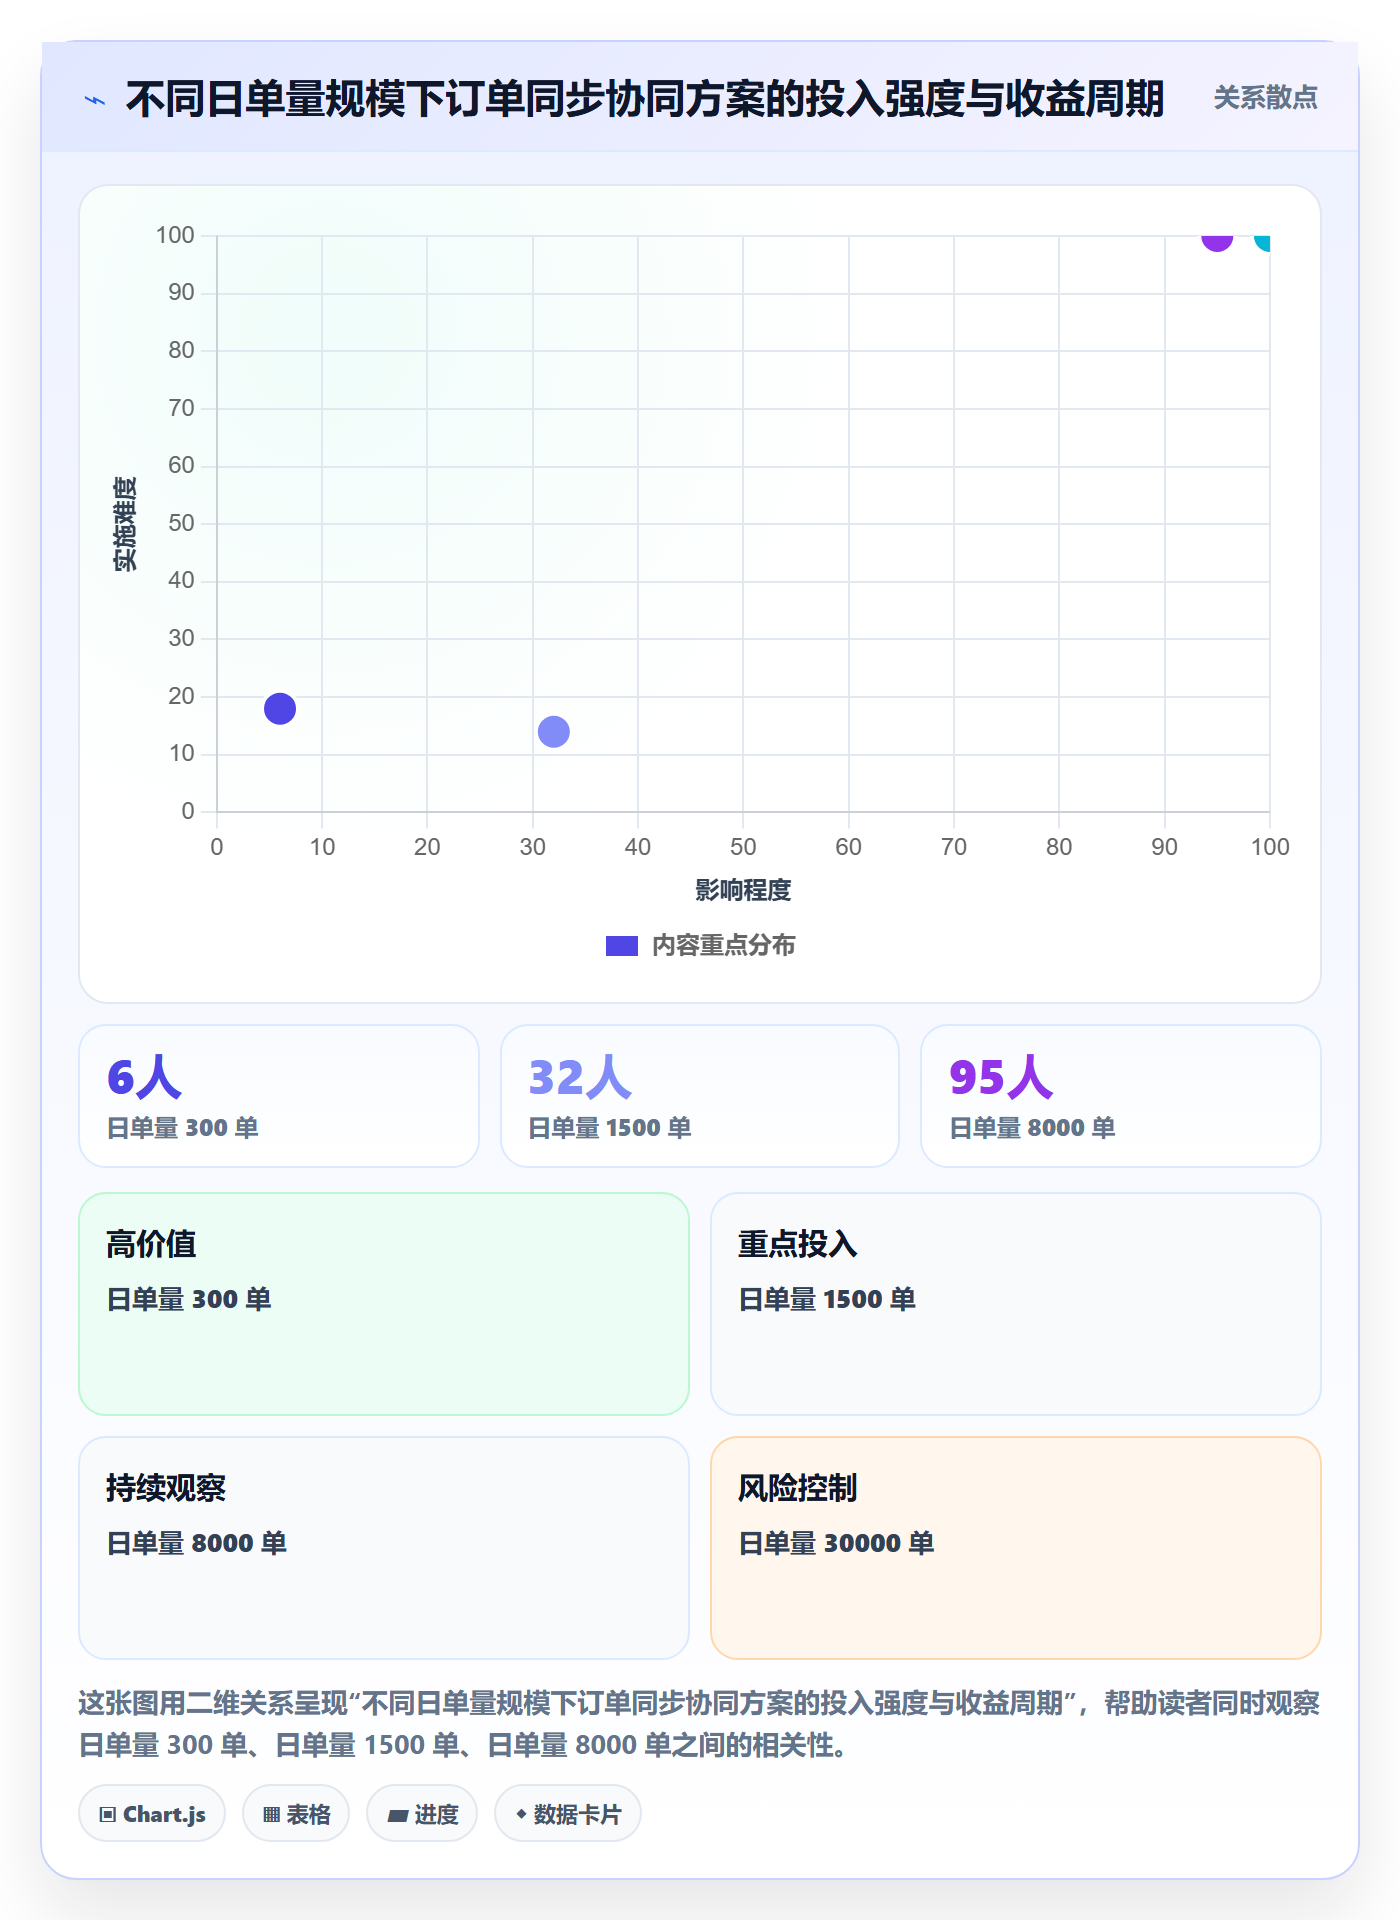Open the 6人 stat card
The height and width of the screenshot is (1920, 1400).
tap(279, 1096)
